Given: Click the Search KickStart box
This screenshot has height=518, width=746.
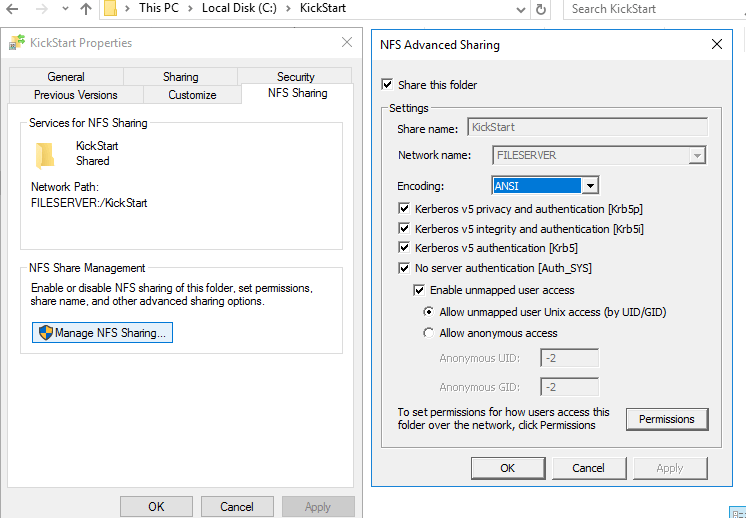Looking at the screenshot, I should (x=654, y=9).
